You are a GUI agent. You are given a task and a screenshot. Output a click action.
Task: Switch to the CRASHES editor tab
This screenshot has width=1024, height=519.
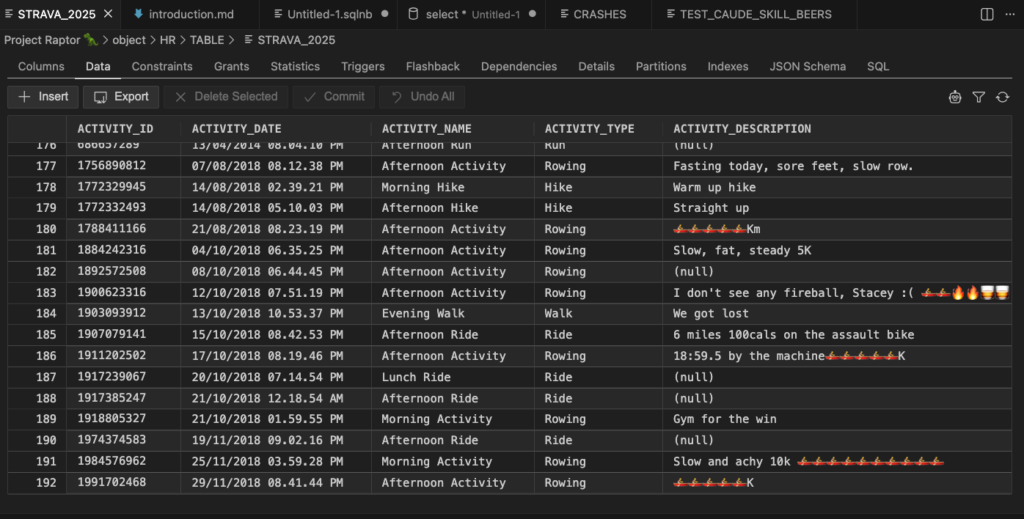click(600, 15)
